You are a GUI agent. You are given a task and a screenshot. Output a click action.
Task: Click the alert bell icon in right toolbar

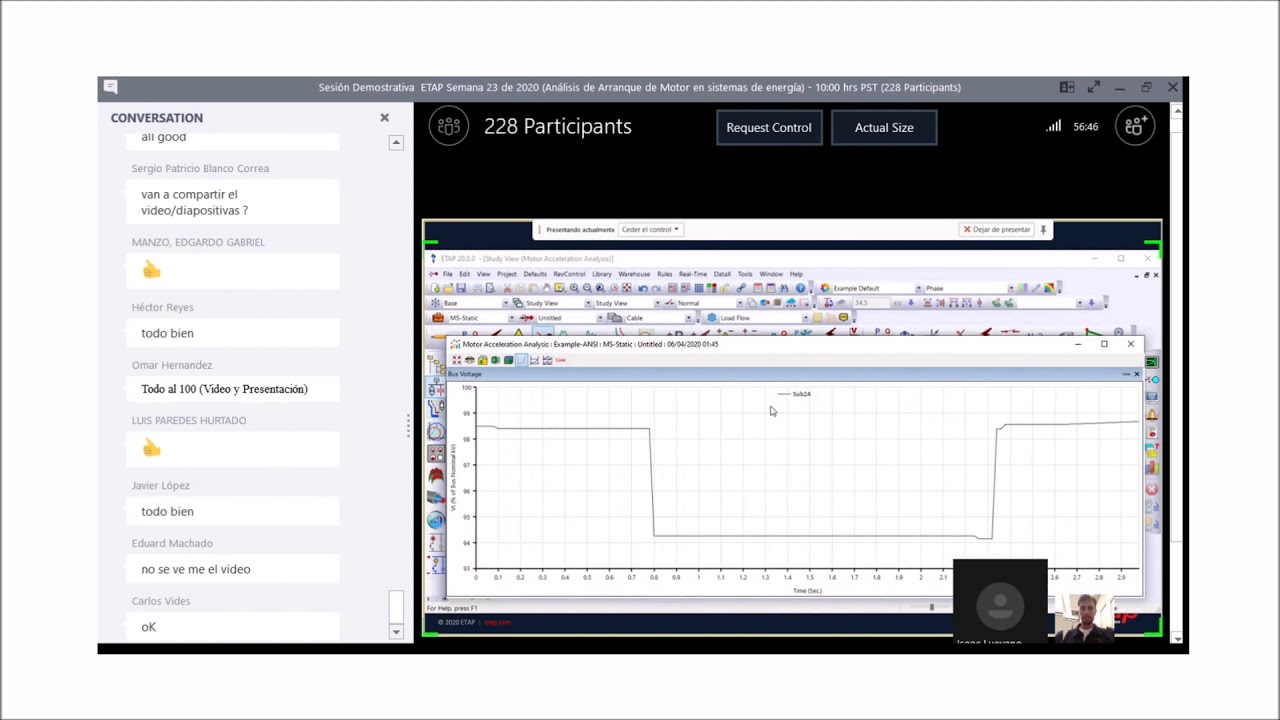(x=1152, y=415)
